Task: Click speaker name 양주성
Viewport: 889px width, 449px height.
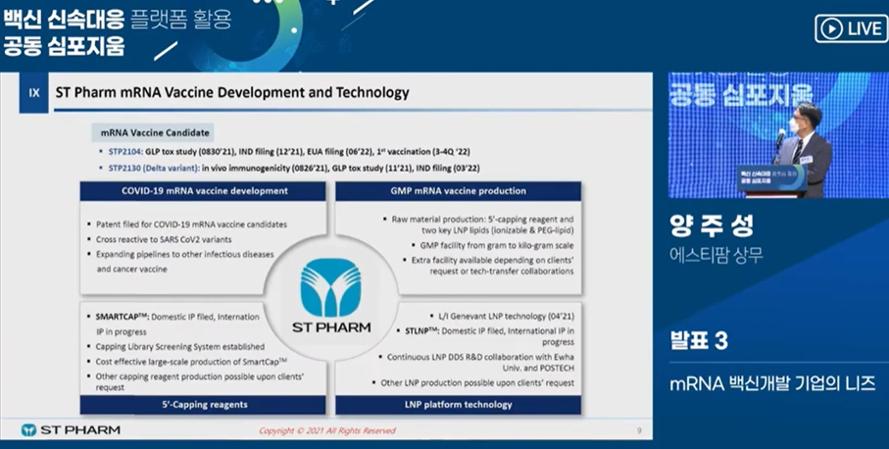Action: click(712, 226)
